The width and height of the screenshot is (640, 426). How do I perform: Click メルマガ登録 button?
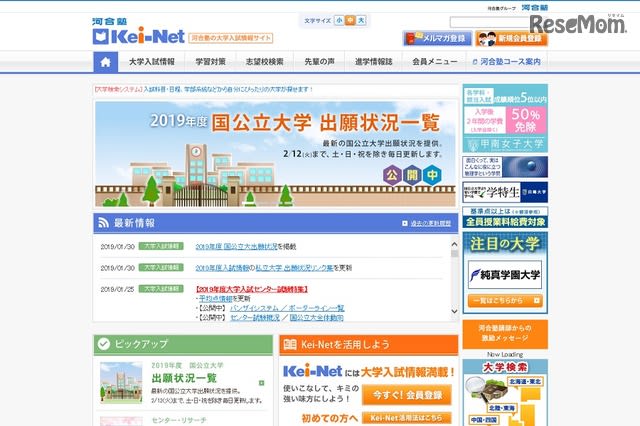pos(437,38)
